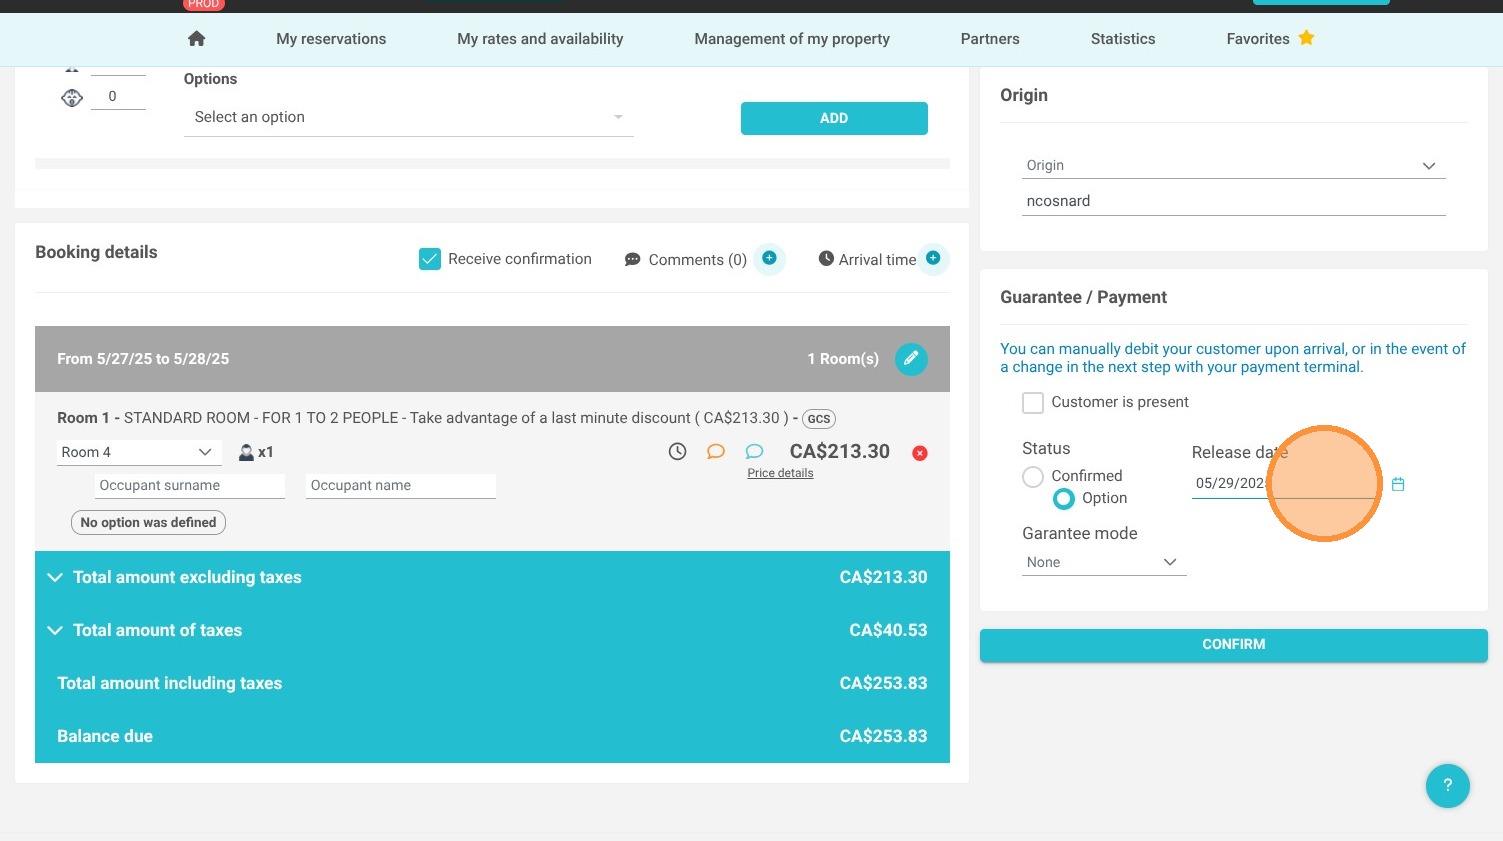Click the blue comment bubble icon
This screenshot has width=1503, height=841.
click(x=754, y=451)
